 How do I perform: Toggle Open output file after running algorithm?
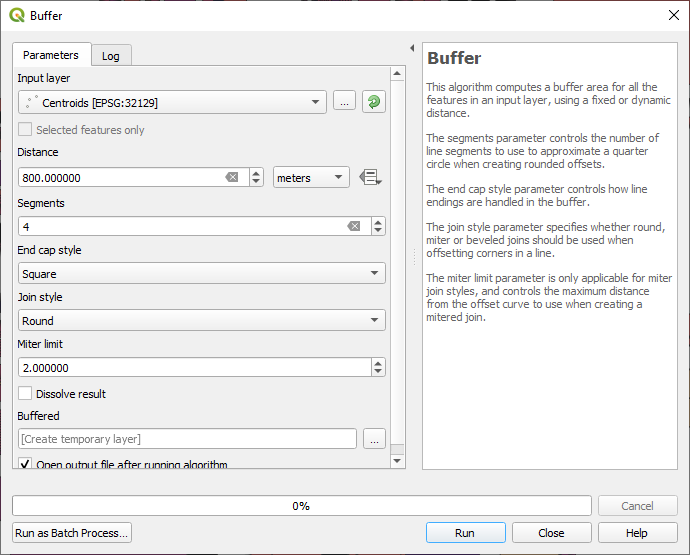point(25,464)
